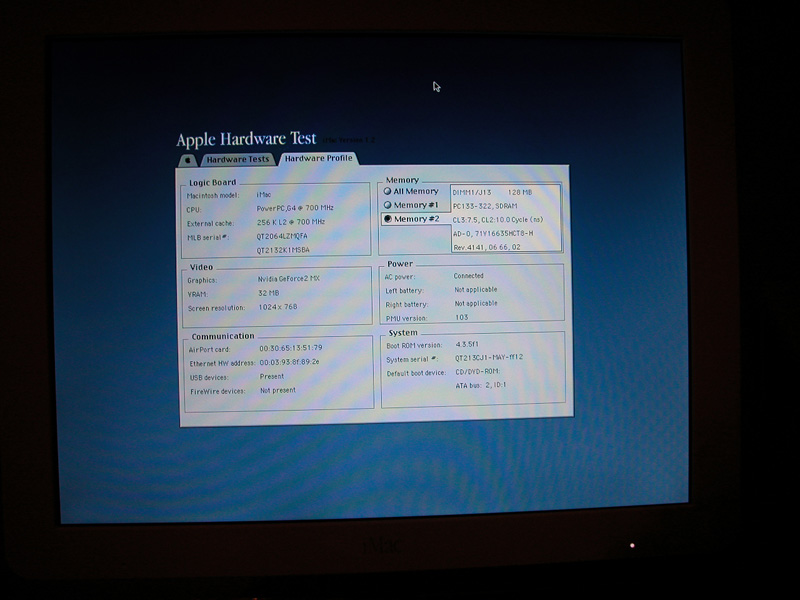Click the DIMM1/J13 128 MB memory detail line

pos(492,191)
